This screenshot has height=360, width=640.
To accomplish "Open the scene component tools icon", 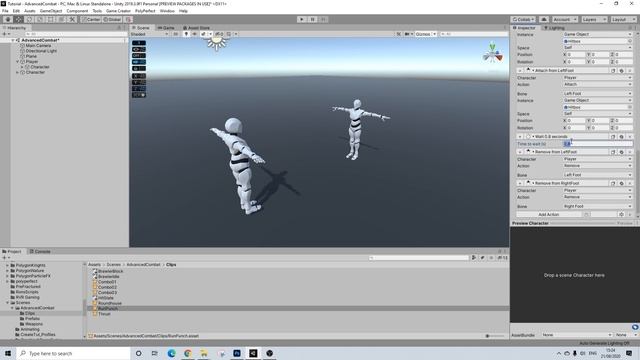I will point(399,34).
